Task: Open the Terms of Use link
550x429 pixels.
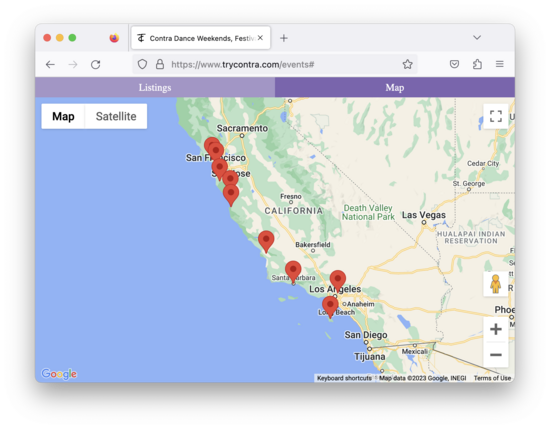Action: click(x=492, y=378)
